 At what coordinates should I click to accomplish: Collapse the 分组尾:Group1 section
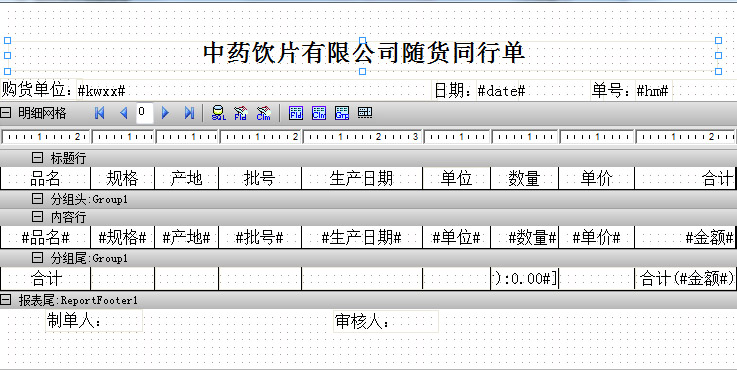pos(37,258)
